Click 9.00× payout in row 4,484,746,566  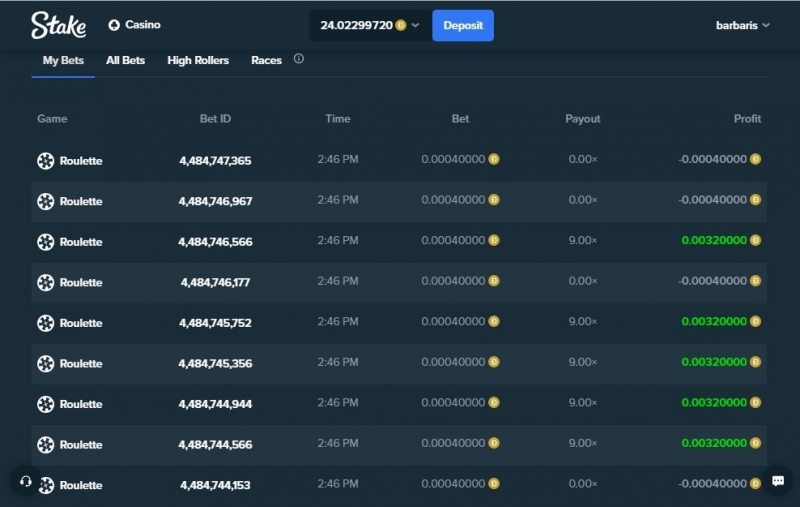click(x=583, y=240)
